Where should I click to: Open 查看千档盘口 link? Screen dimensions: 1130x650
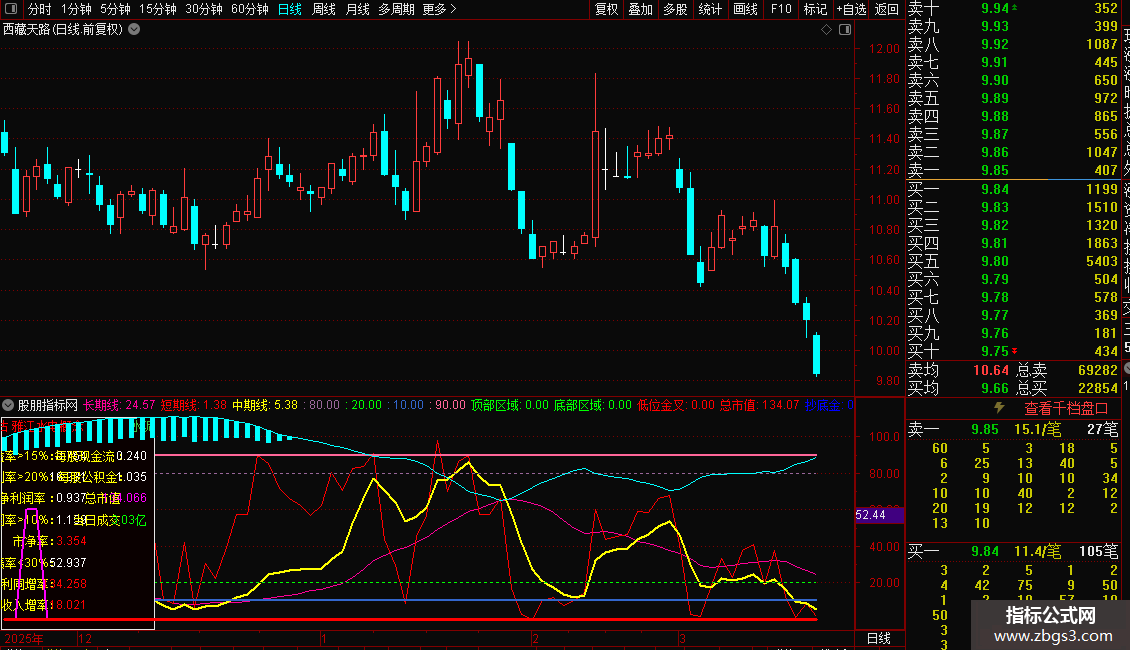[1066, 408]
